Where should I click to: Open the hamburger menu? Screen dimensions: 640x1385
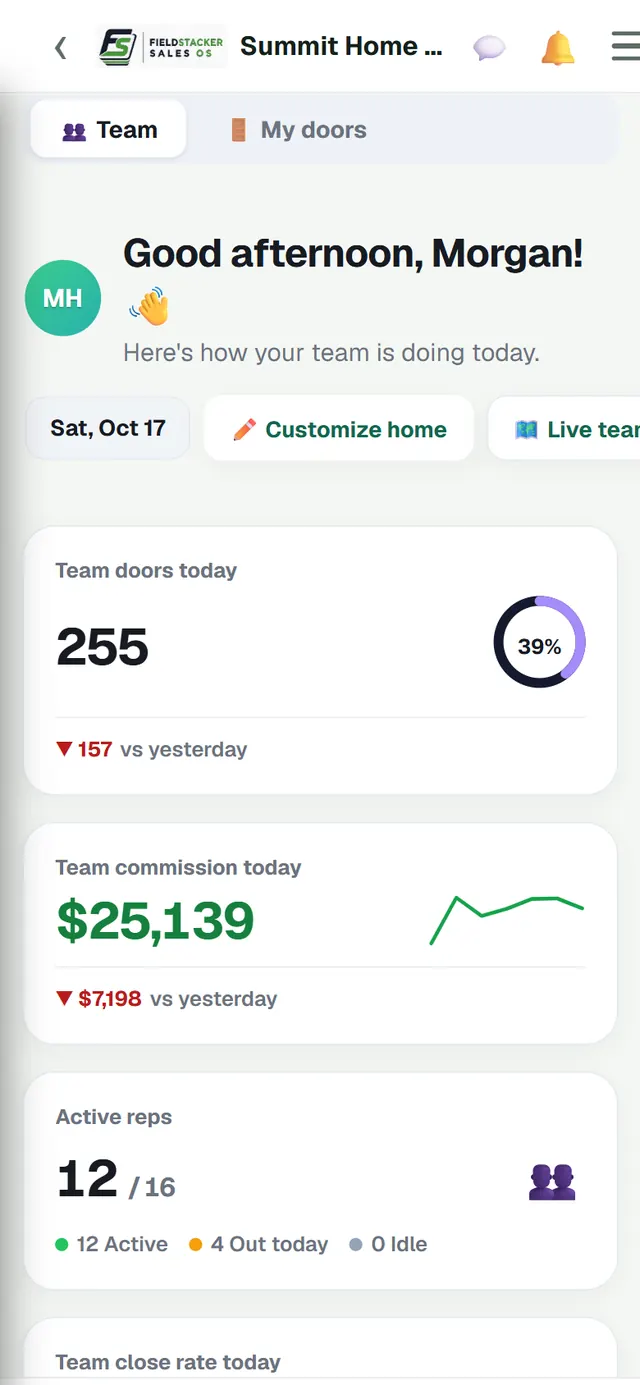pyautogui.click(x=626, y=47)
